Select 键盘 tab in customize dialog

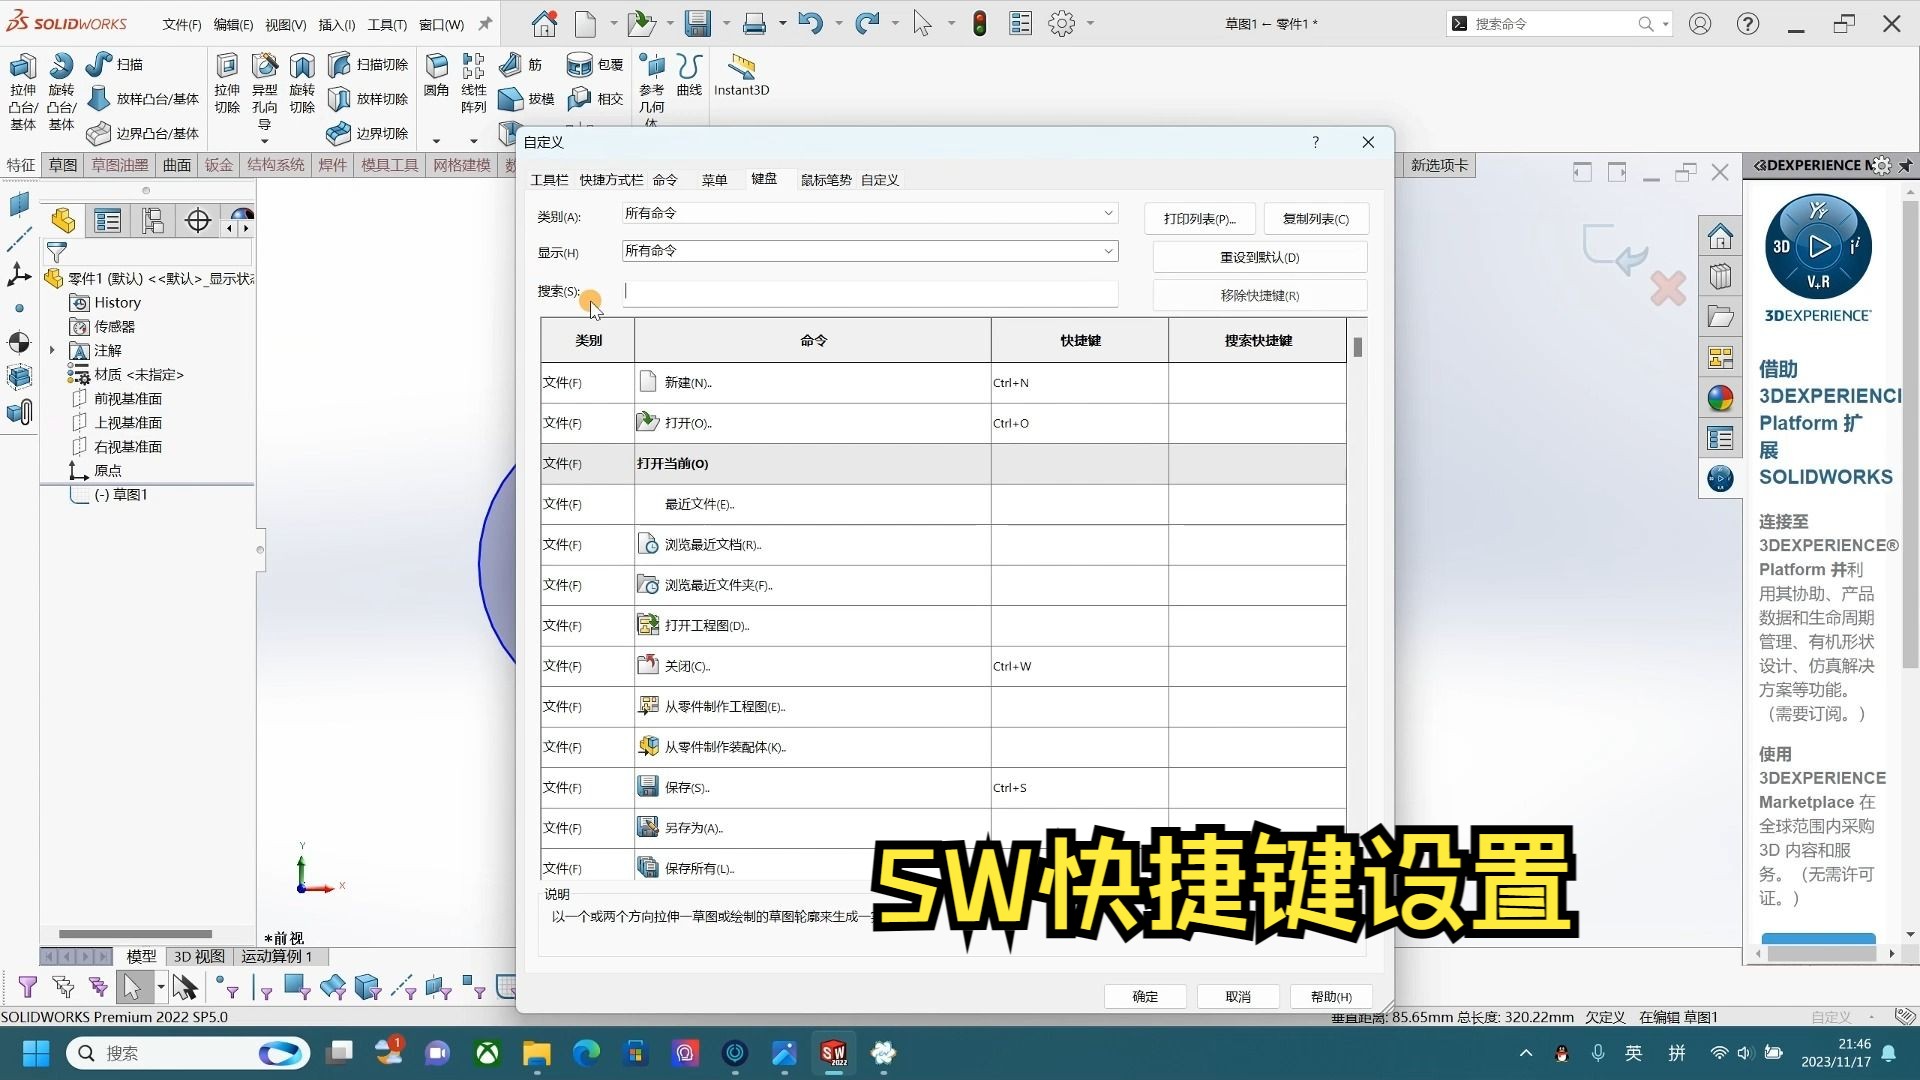click(x=766, y=179)
